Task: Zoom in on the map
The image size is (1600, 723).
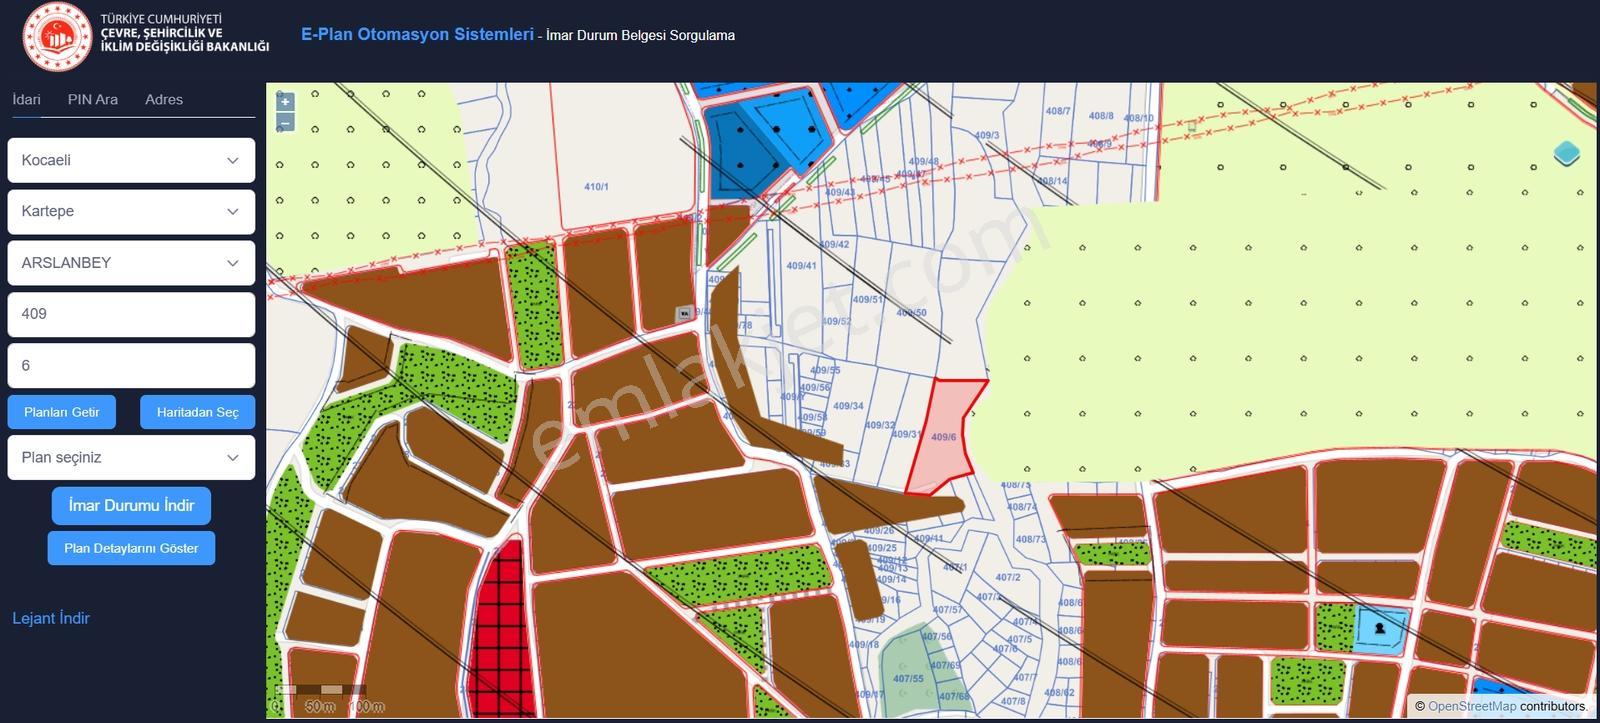Action: pyautogui.click(x=285, y=101)
